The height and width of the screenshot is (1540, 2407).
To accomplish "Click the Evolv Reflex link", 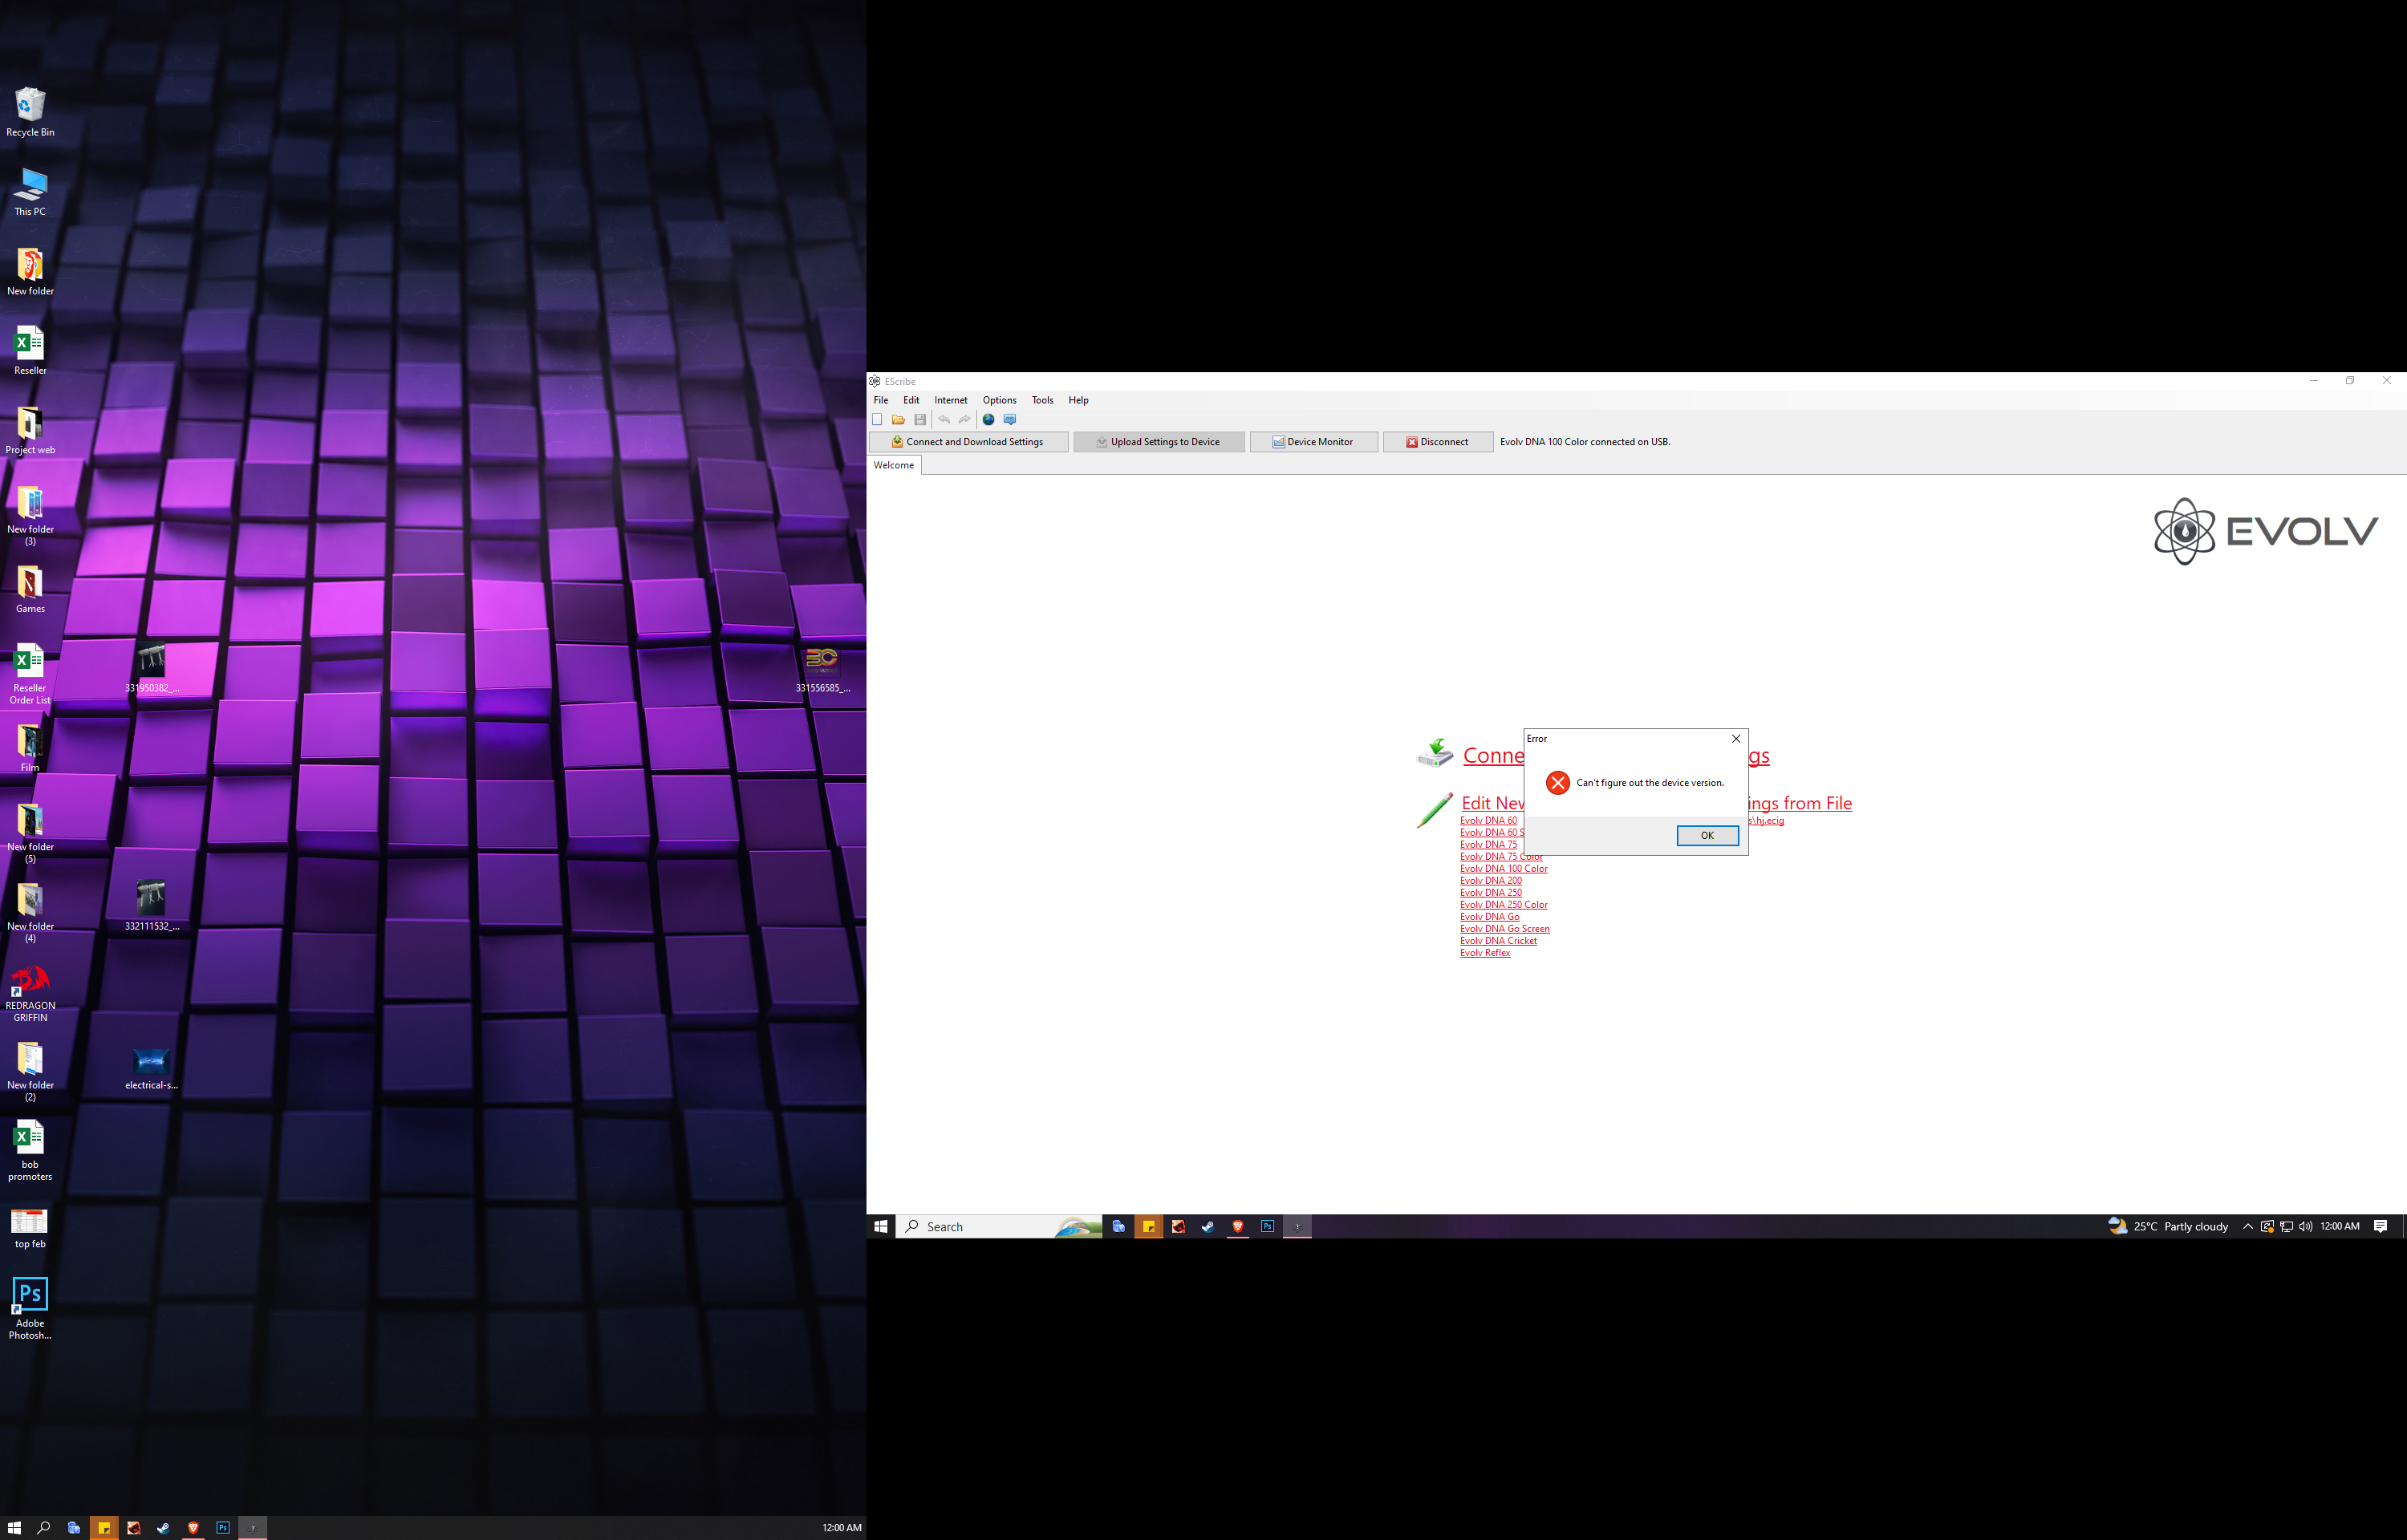I will coord(1485,953).
